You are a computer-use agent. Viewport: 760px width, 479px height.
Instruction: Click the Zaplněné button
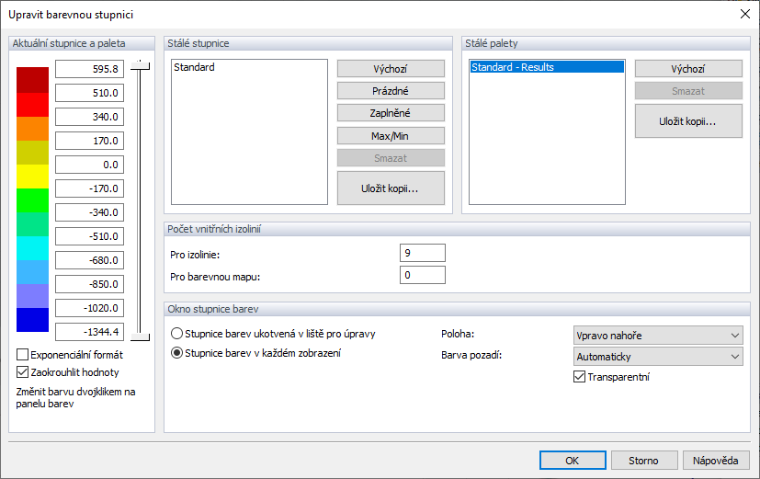[391, 113]
